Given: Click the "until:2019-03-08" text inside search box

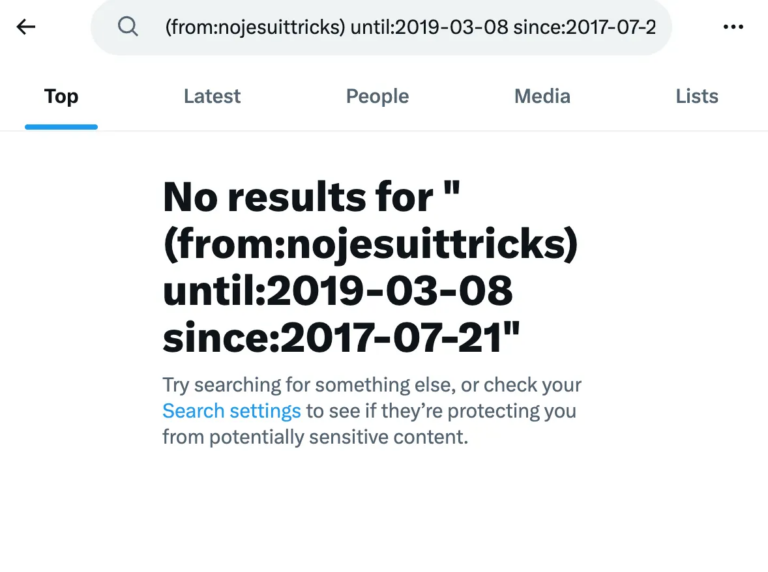Looking at the screenshot, I should point(429,27).
